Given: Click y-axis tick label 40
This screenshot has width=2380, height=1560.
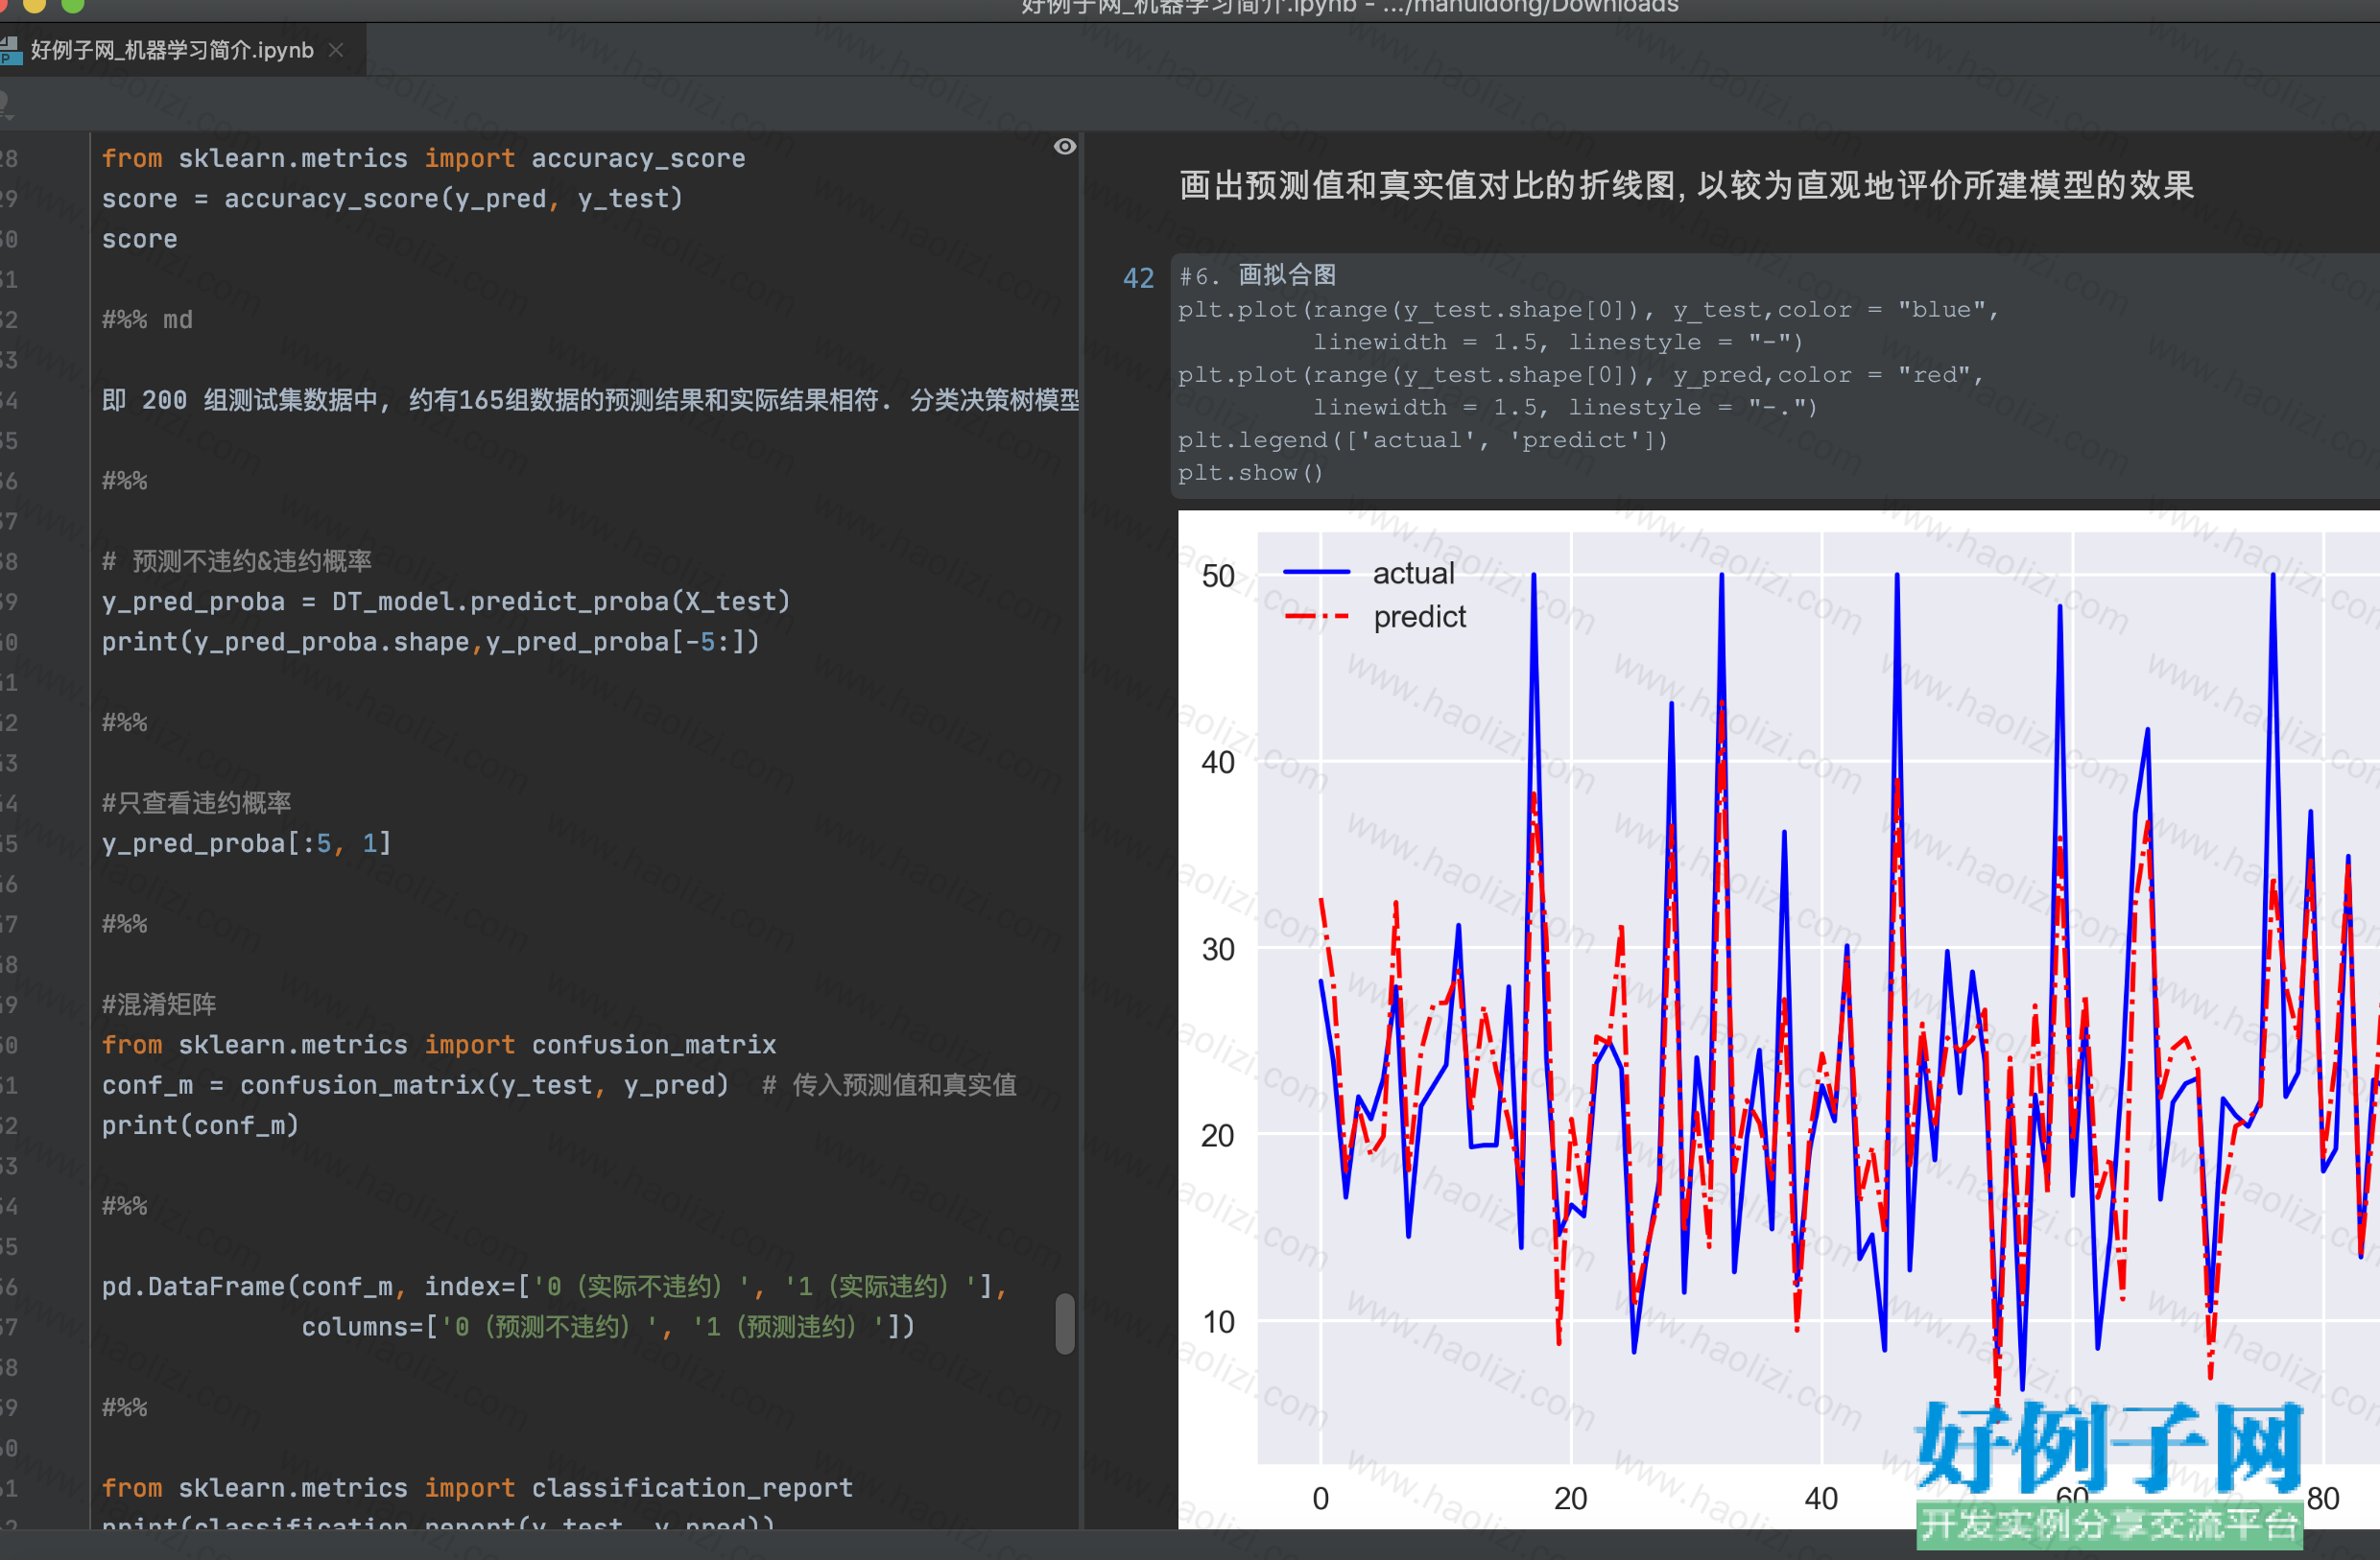Looking at the screenshot, I should 1218,762.
